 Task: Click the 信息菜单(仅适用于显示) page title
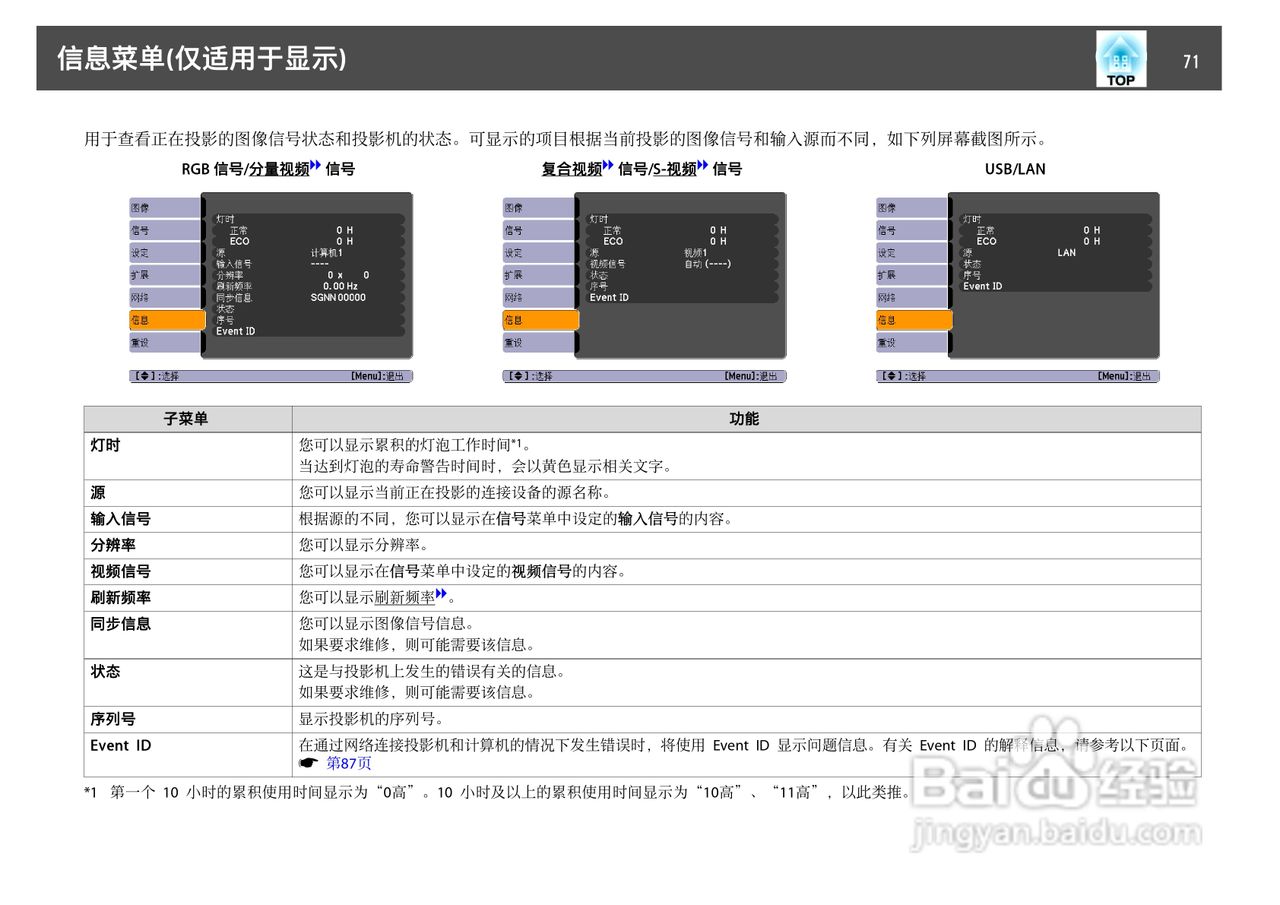click(201, 59)
